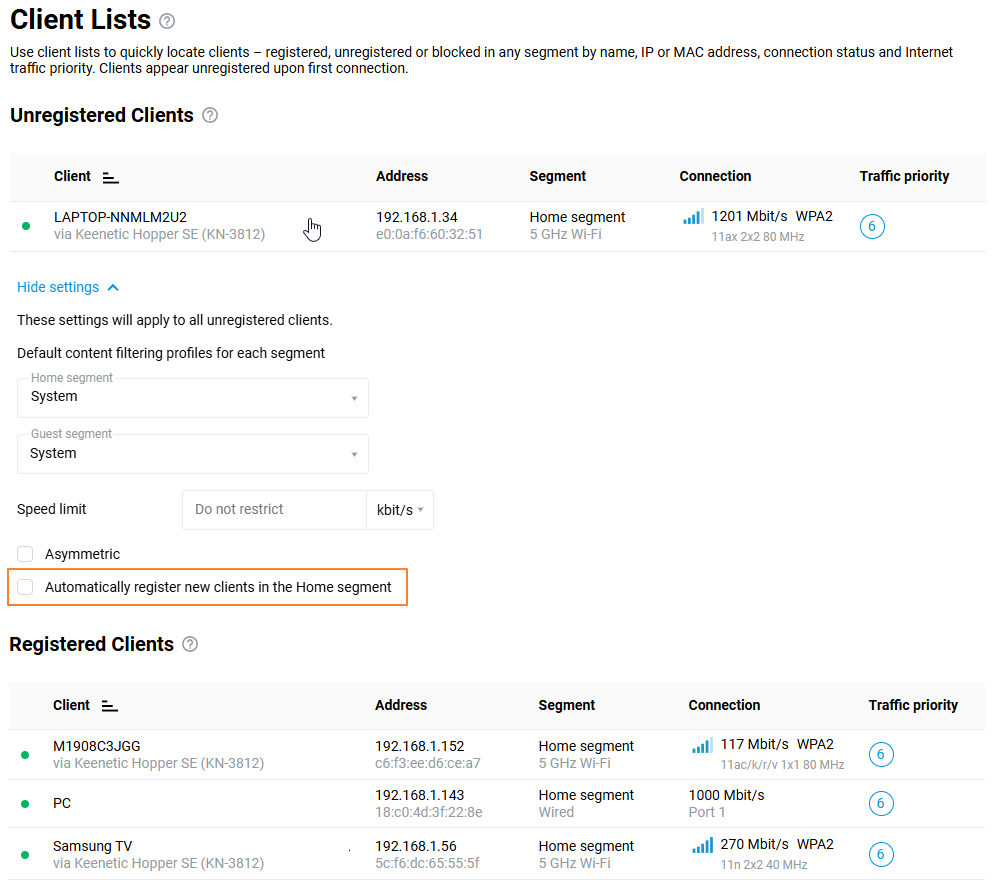The width and height of the screenshot is (994, 884).
Task: Select the PC registered client row
Action: pyautogui.click(x=62, y=804)
